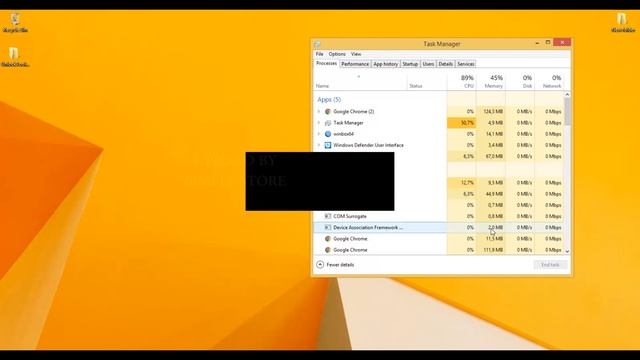This screenshot has width=640, height=360.
Task: Sort by the Disk column header
Action: 520,82
